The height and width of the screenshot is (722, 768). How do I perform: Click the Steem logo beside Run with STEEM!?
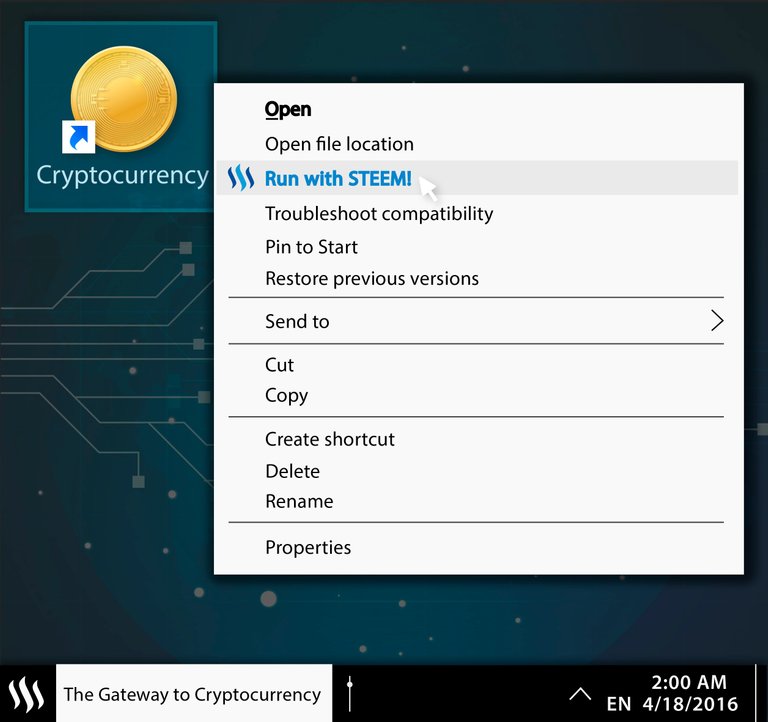(x=240, y=177)
